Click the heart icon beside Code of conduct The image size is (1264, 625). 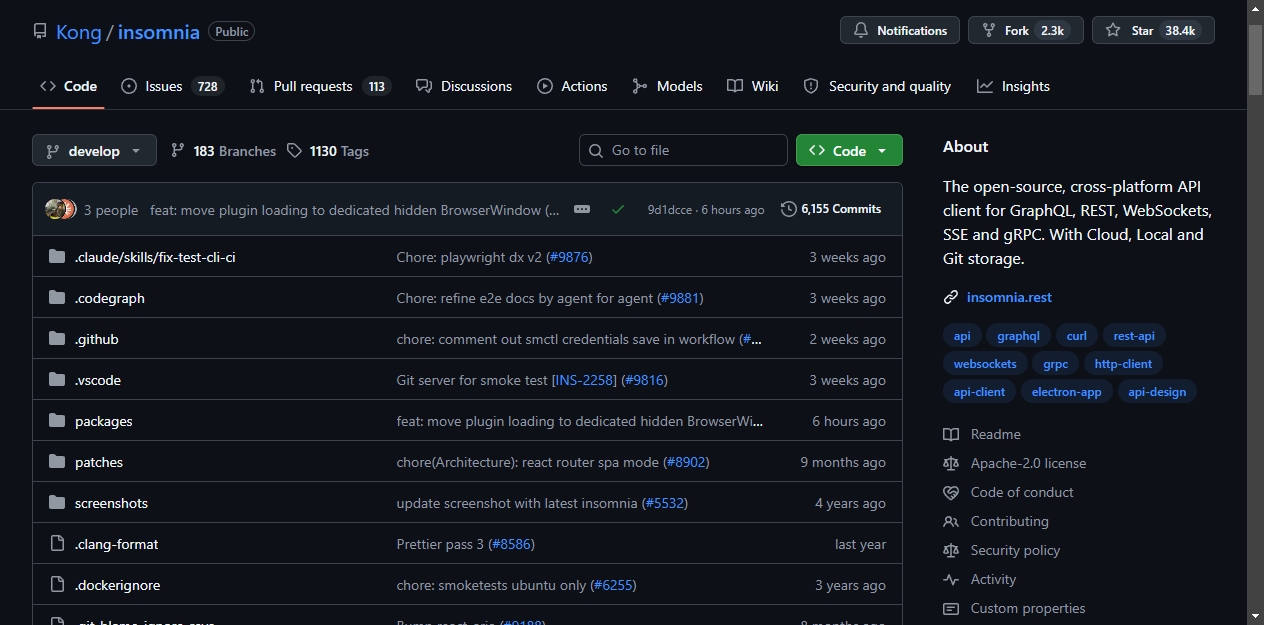tap(951, 492)
